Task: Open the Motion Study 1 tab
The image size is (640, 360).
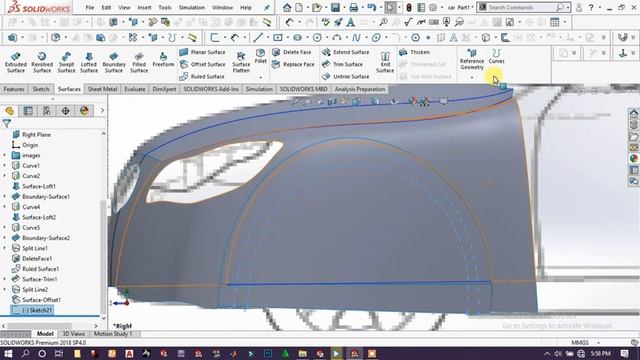Action: (x=113, y=333)
